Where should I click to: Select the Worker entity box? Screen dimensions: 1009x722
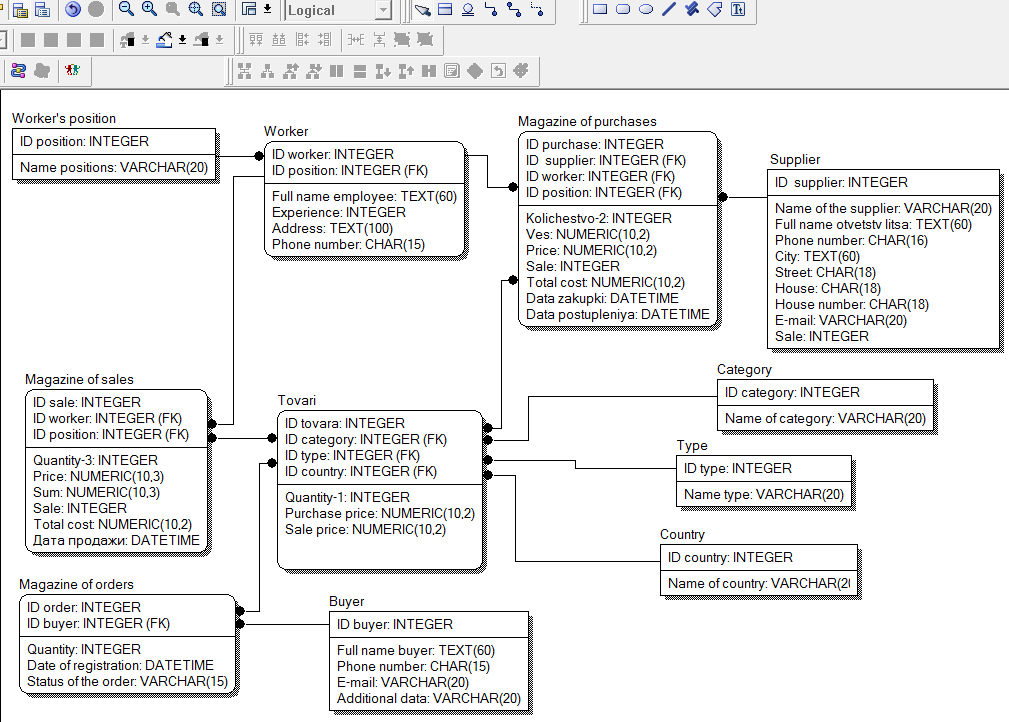364,199
